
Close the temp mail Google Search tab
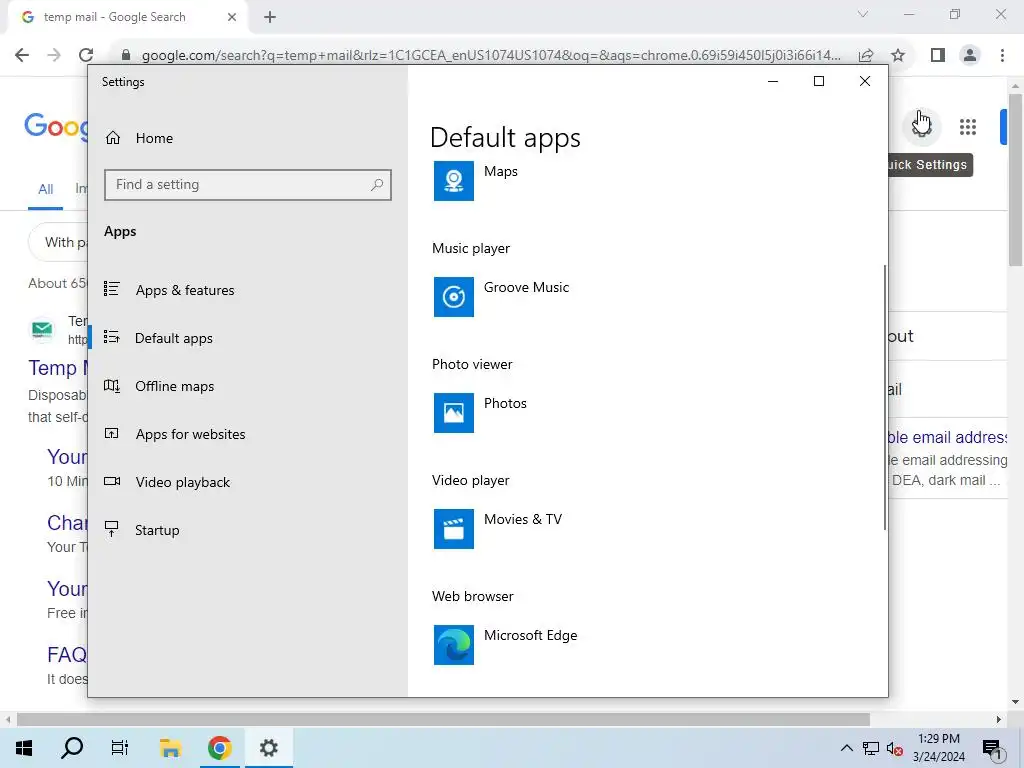232,17
